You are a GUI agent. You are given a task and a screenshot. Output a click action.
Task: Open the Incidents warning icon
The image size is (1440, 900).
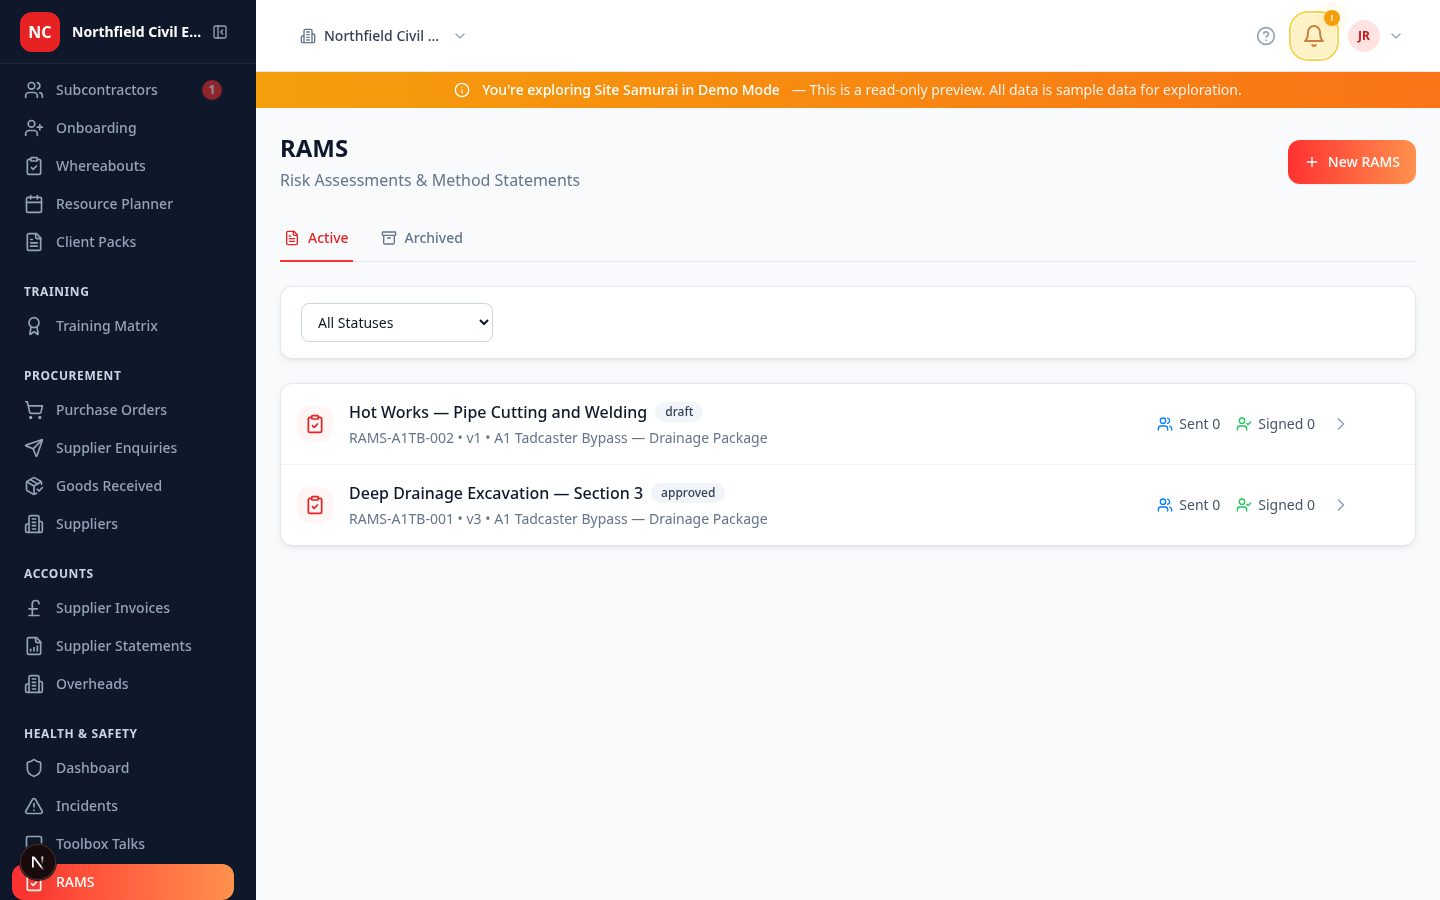click(x=34, y=805)
